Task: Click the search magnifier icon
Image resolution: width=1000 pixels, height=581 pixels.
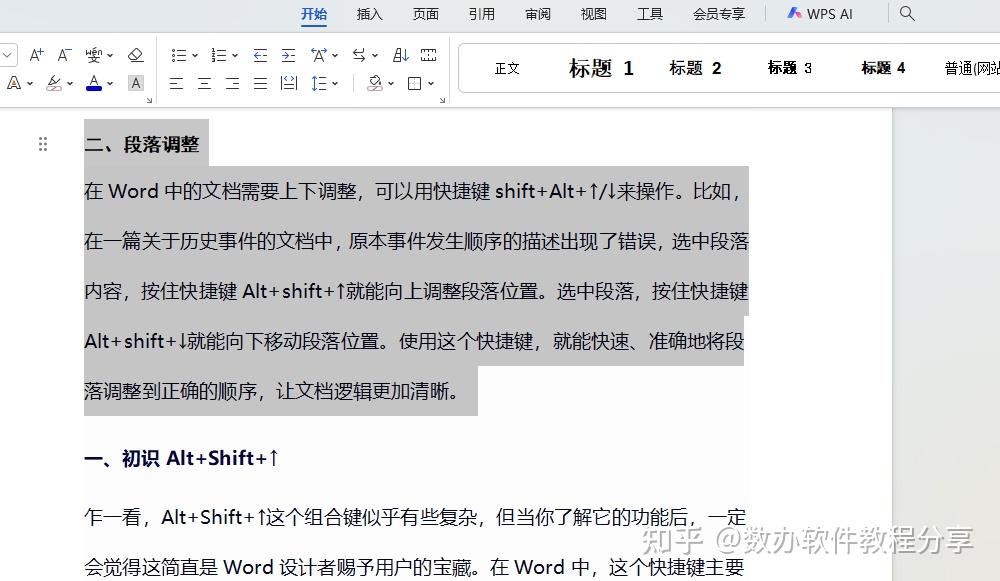Action: (x=906, y=14)
